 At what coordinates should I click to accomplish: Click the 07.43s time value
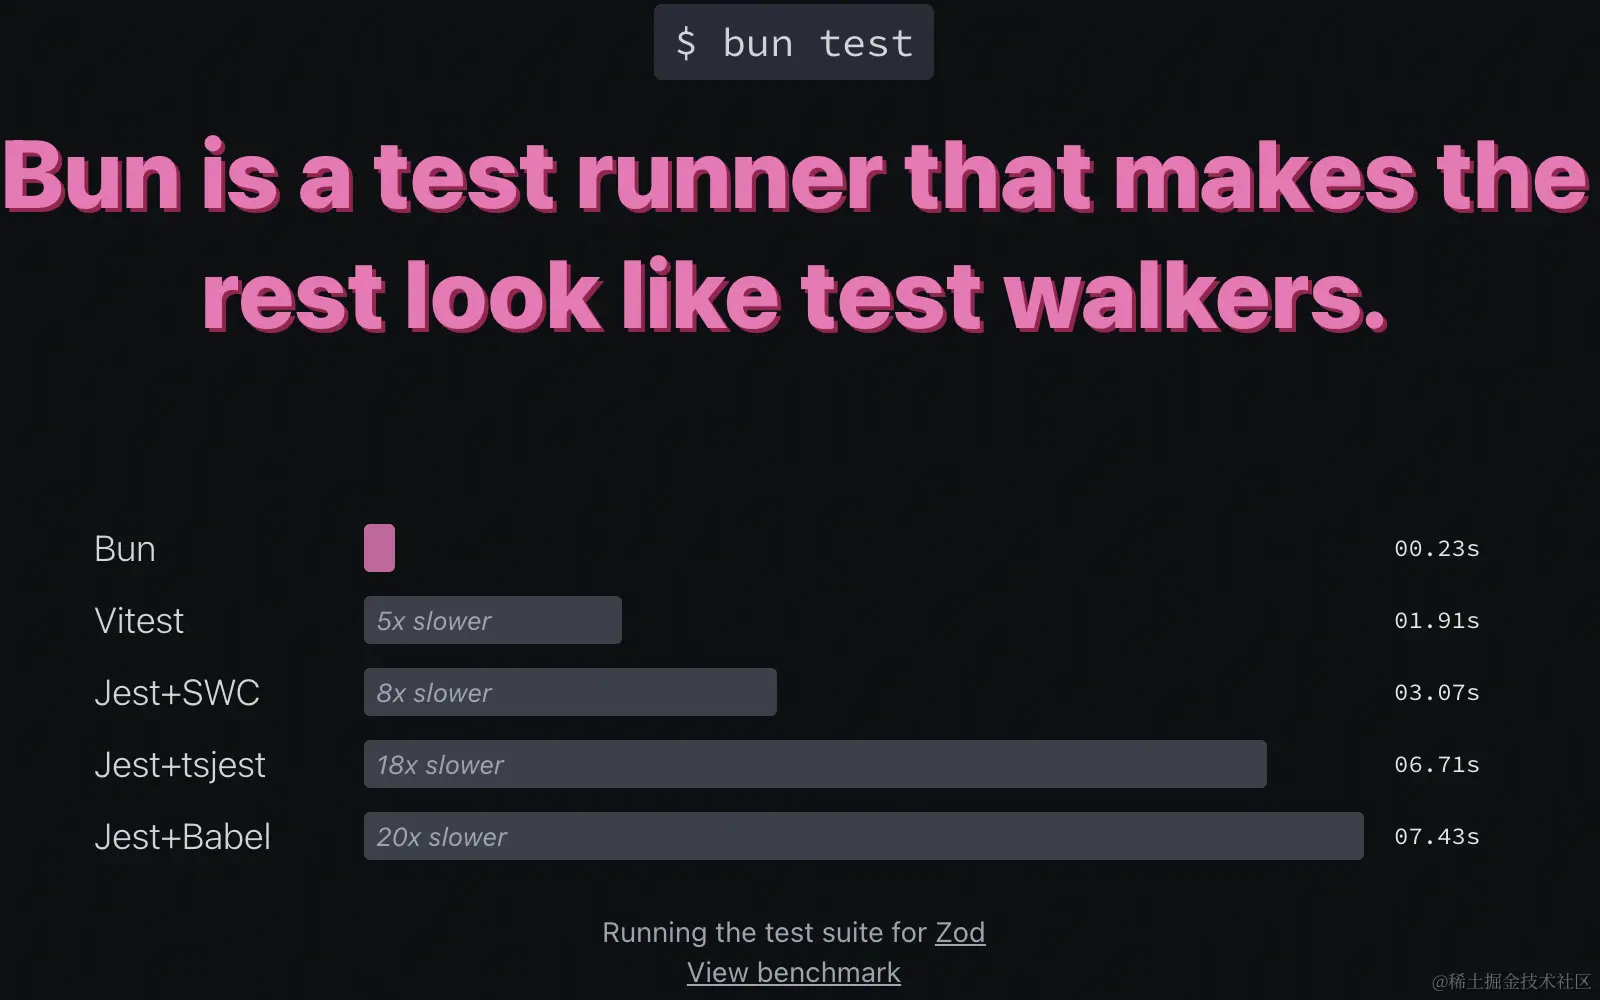(1437, 837)
